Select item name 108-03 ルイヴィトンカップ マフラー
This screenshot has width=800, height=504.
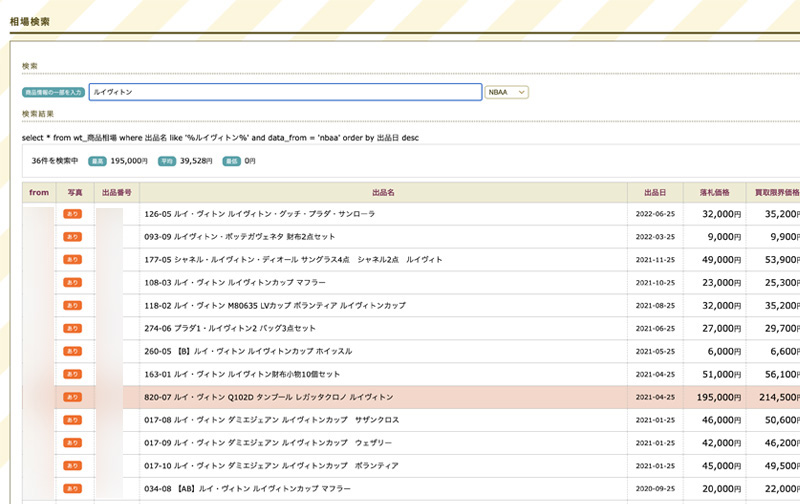(x=235, y=283)
